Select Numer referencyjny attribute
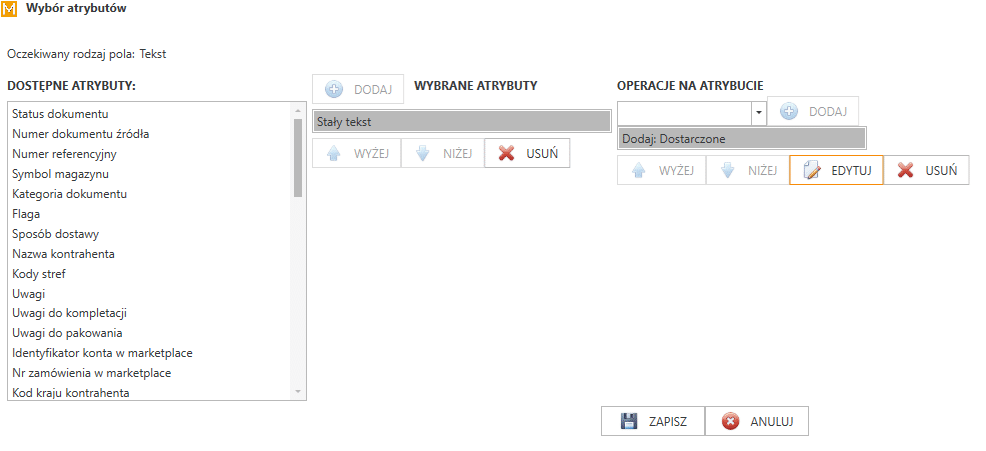 [151, 153]
